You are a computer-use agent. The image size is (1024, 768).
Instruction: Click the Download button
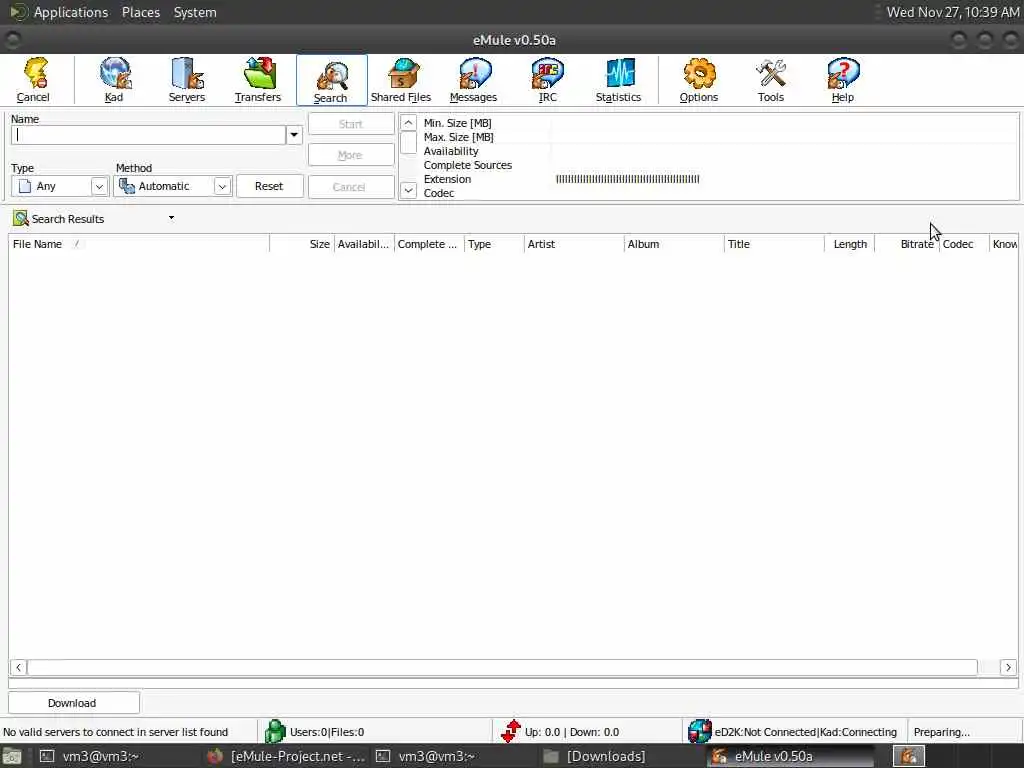[73, 703]
